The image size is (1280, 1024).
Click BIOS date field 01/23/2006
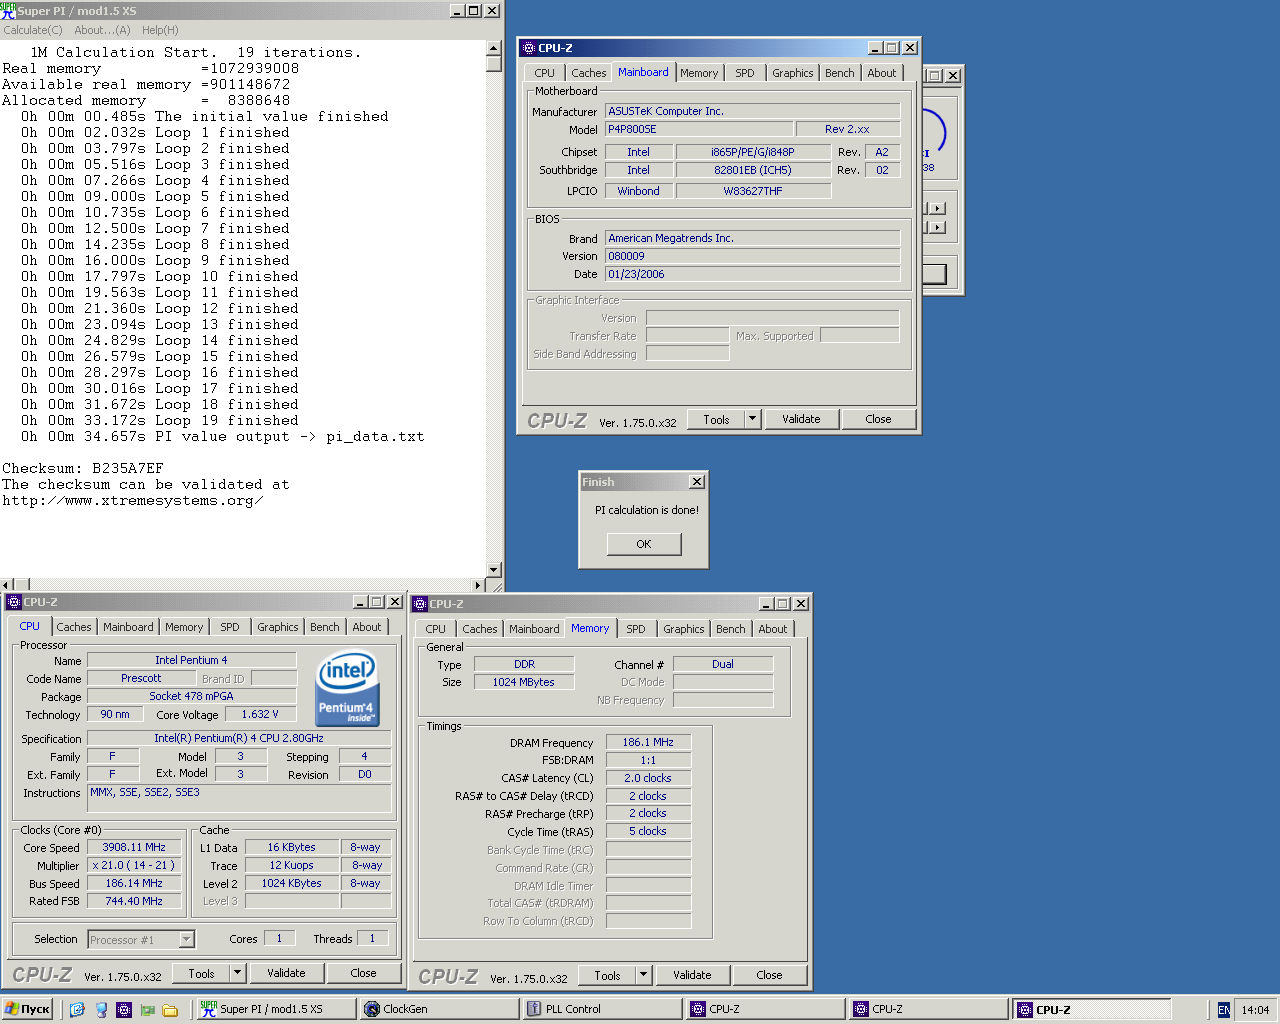coord(752,274)
